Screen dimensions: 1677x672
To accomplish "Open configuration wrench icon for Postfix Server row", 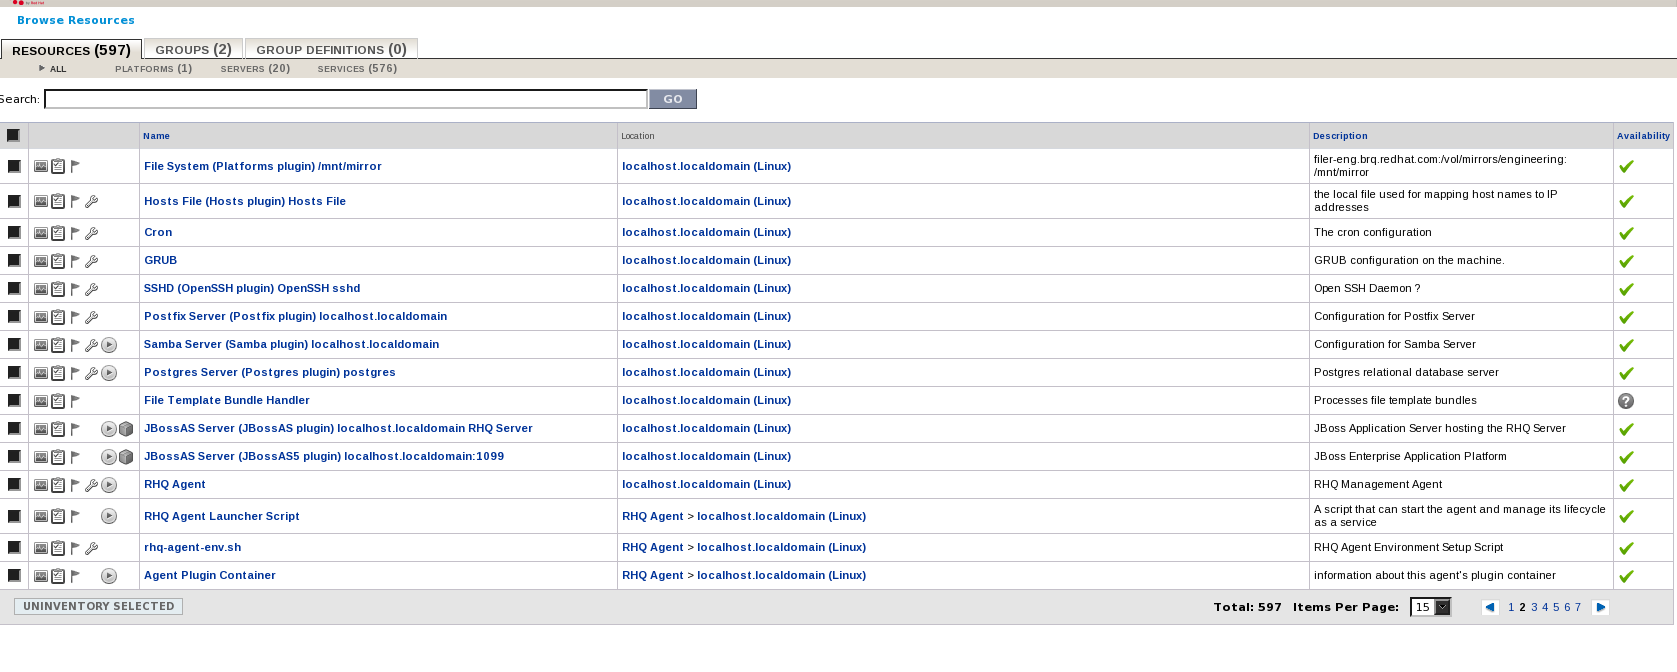I will click(x=92, y=317).
